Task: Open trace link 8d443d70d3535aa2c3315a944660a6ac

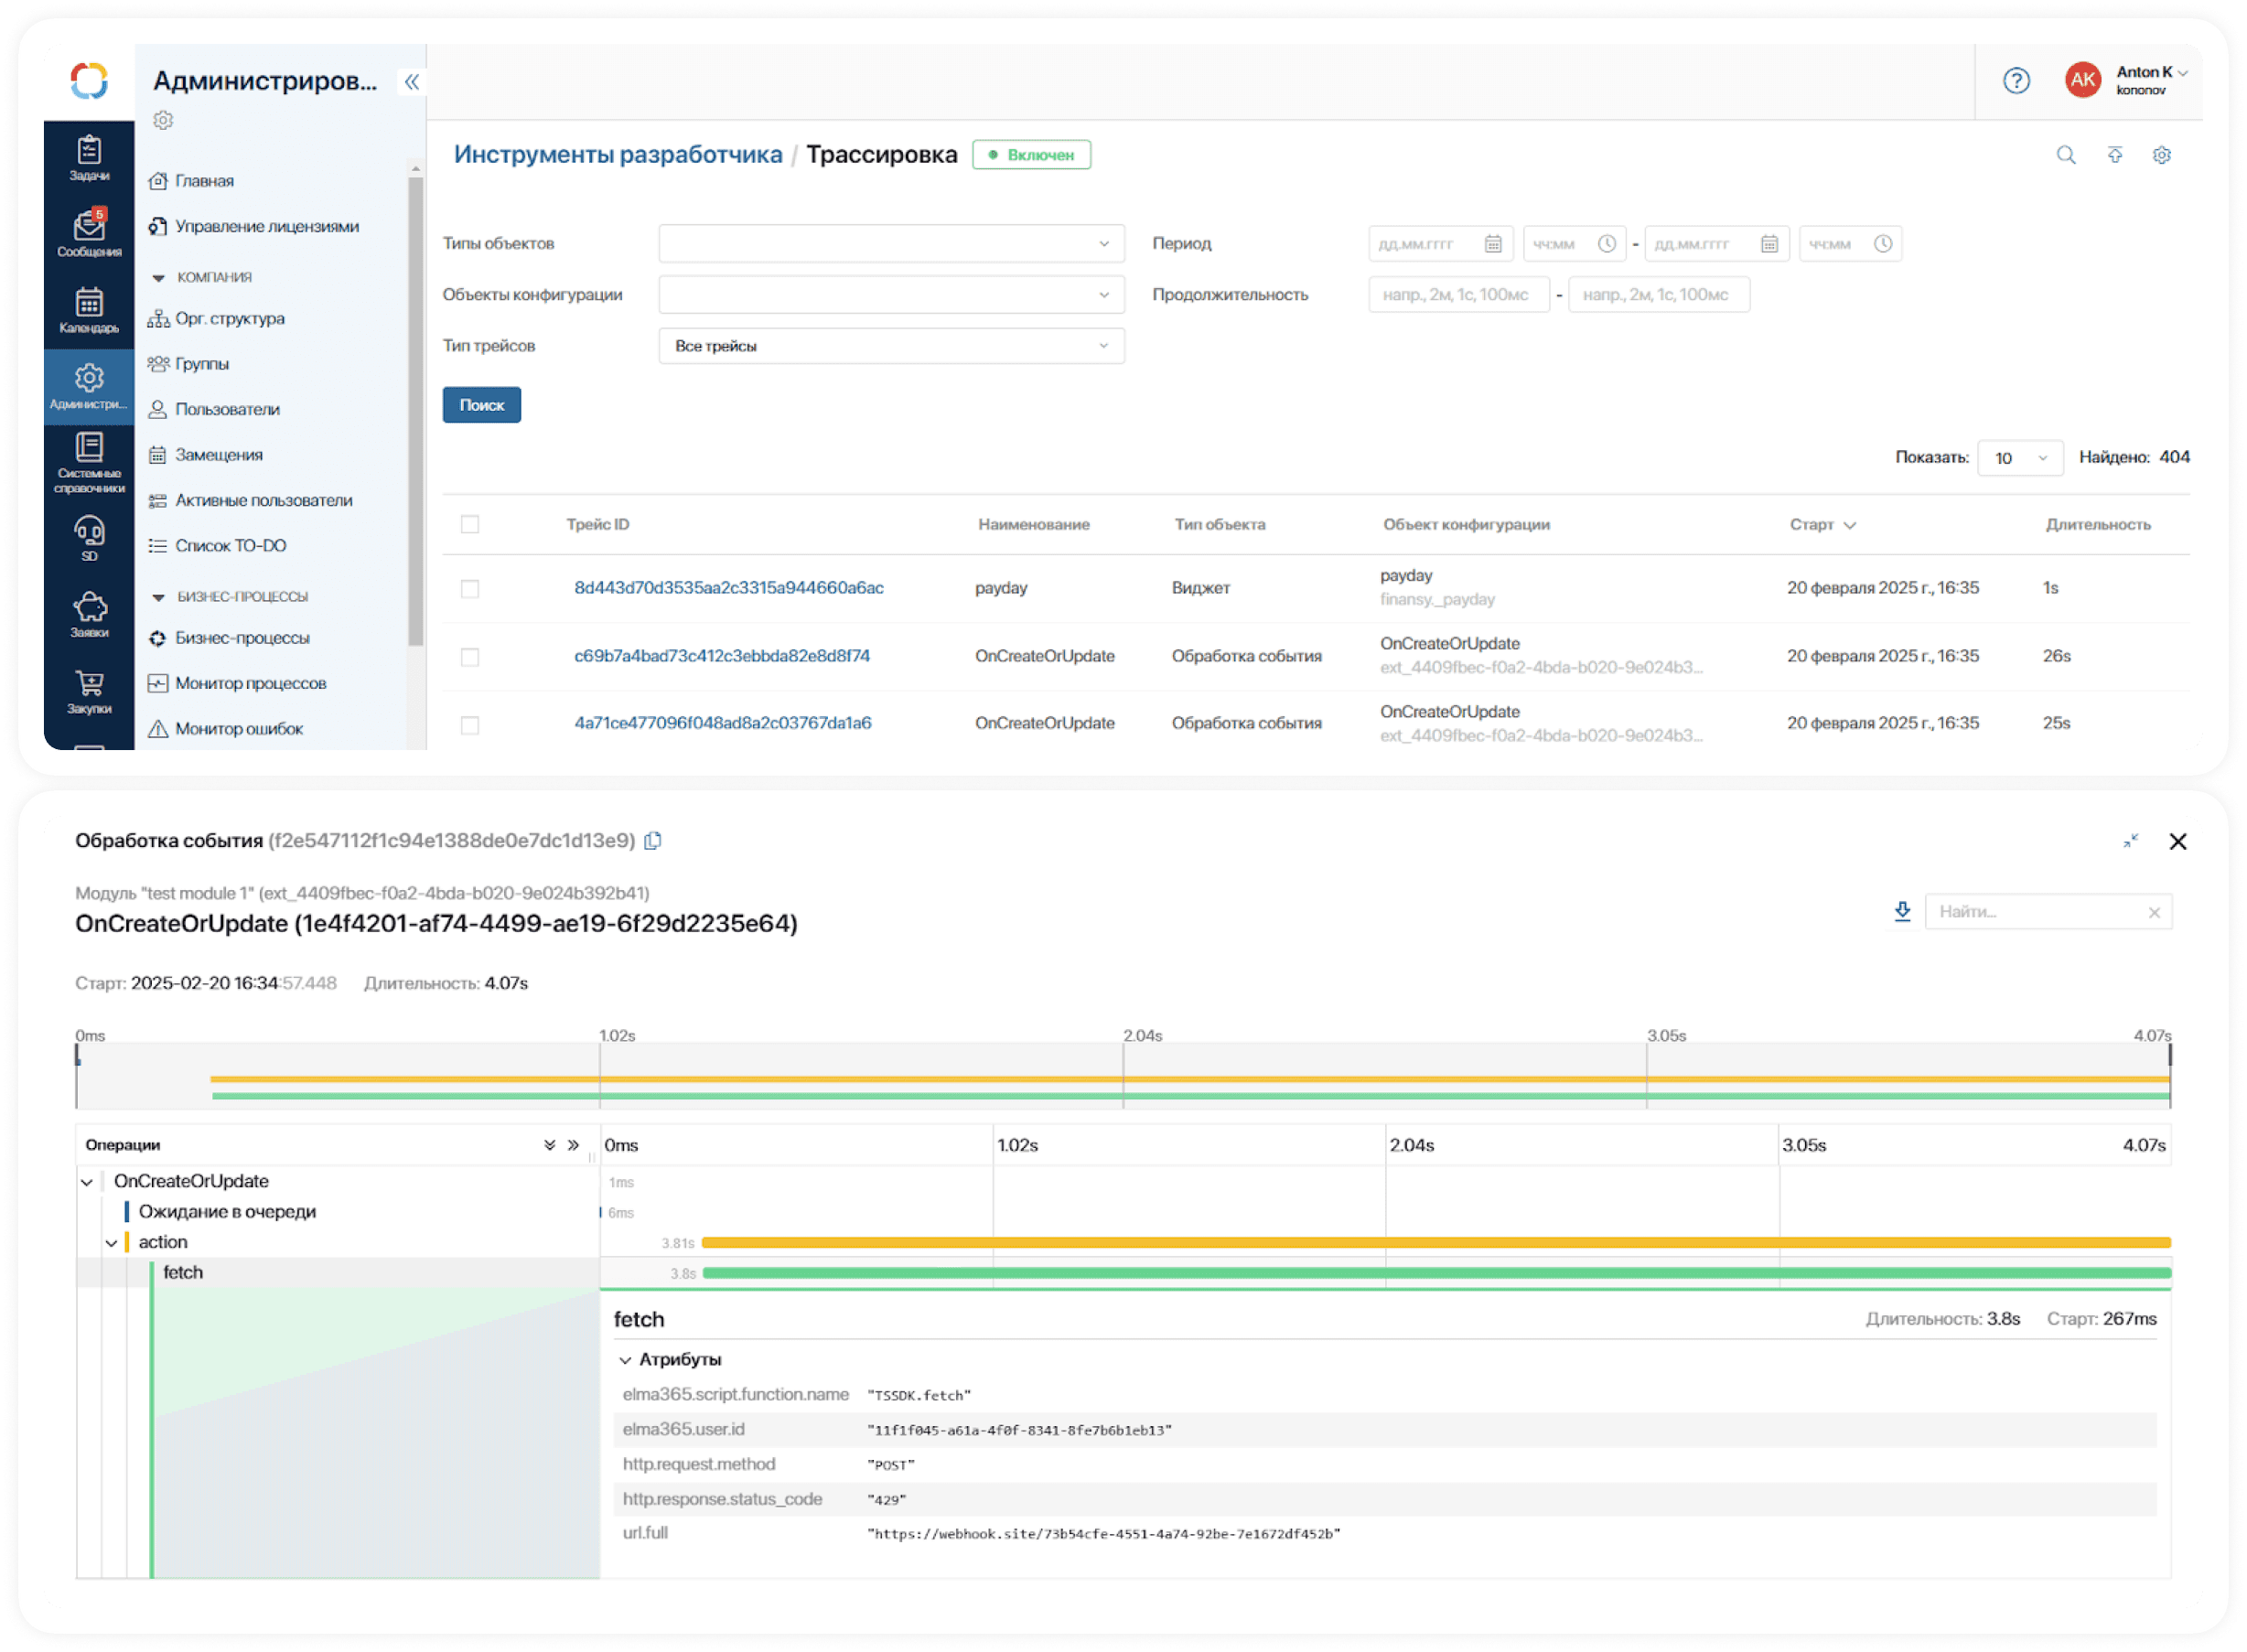Action: point(728,588)
